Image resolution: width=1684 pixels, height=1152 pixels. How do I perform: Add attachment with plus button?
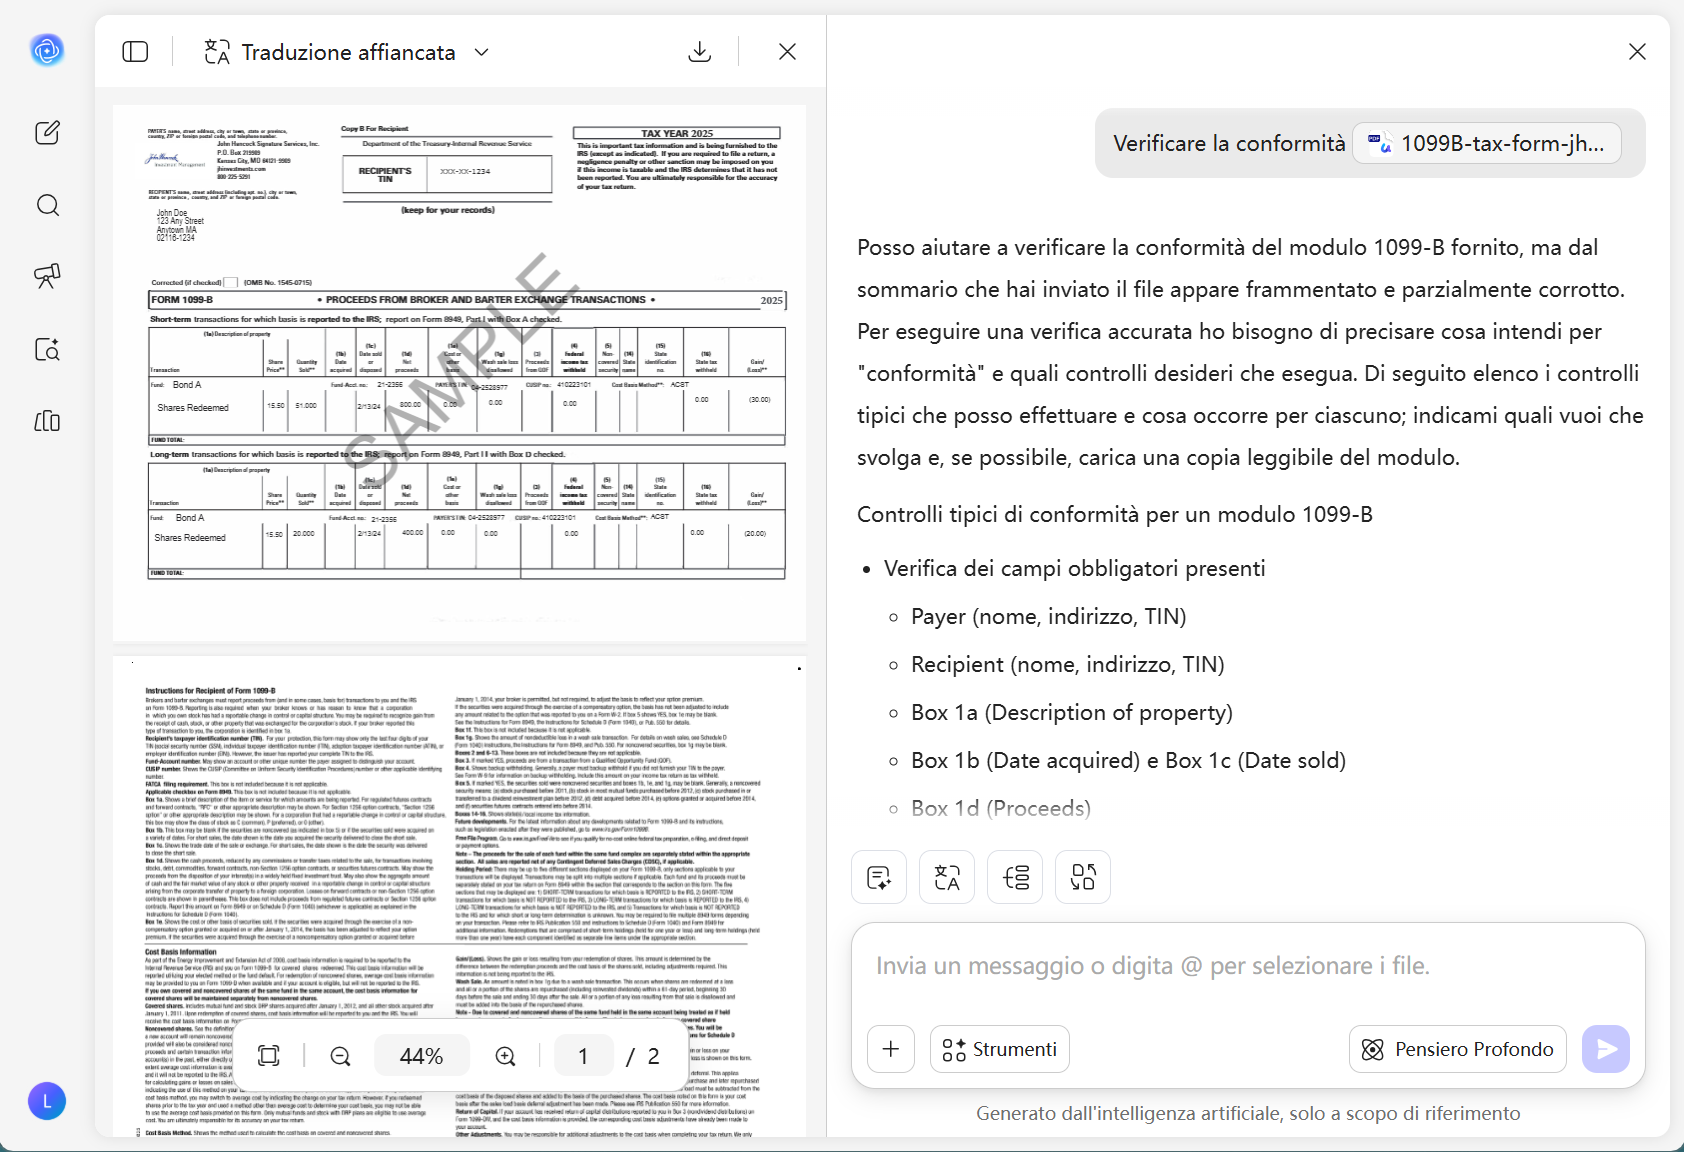click(x=891, y=1049)
